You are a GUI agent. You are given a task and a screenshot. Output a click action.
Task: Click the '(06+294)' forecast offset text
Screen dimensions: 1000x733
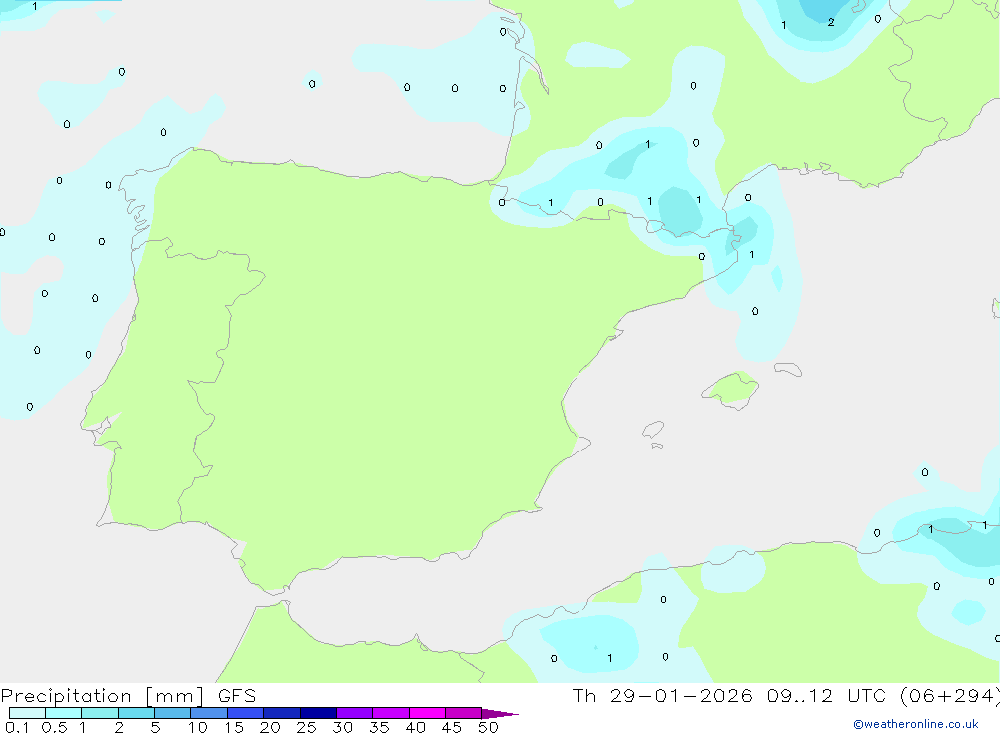tap(950, 695)
